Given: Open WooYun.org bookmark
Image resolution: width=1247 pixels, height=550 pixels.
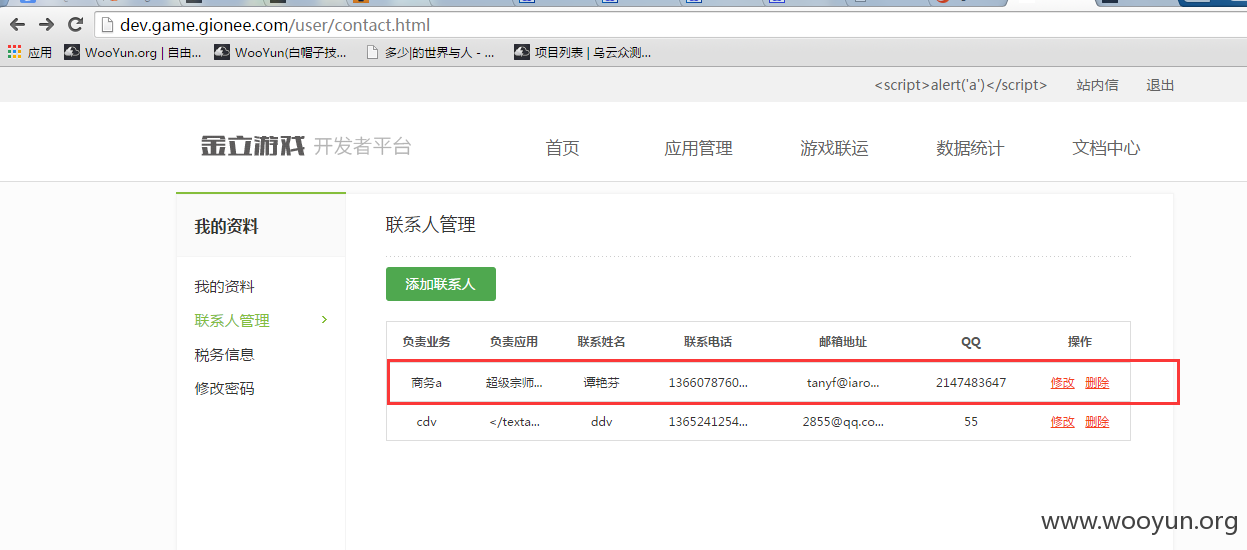Looking at the screenshot, I should click(x=133, y=53).
